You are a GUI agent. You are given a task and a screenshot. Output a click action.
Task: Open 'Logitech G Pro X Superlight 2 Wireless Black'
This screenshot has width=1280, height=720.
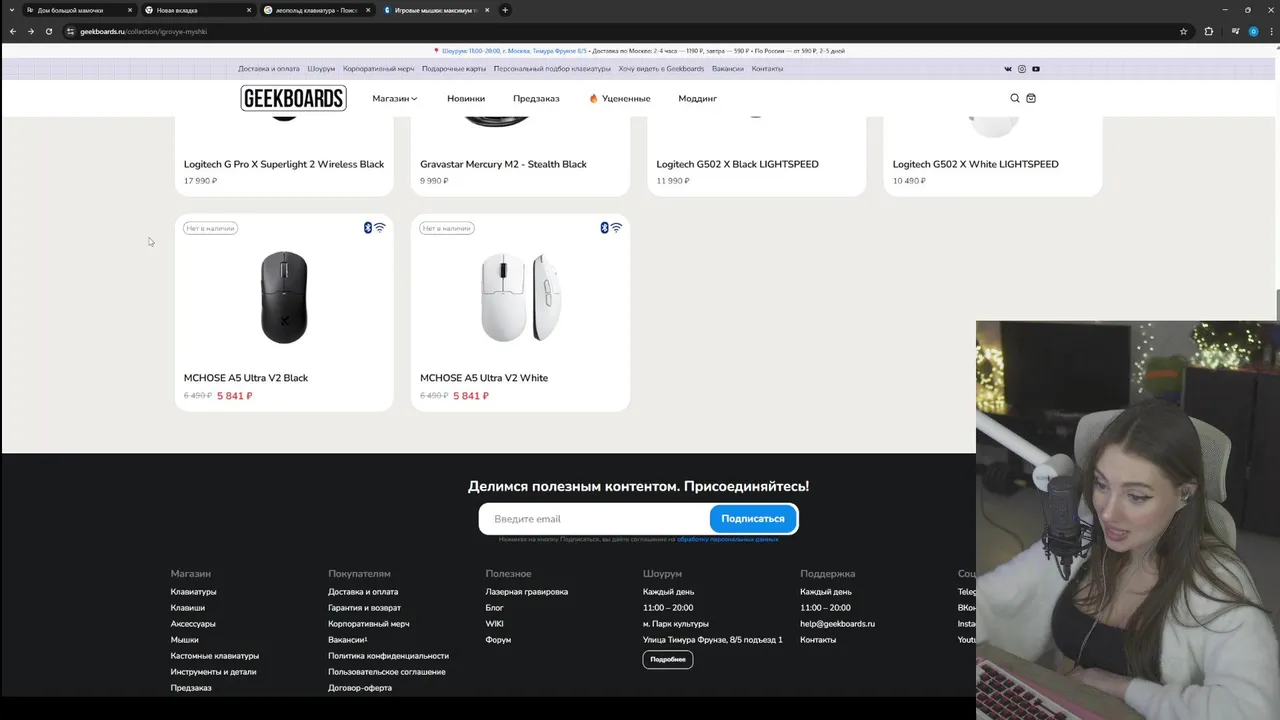tap(284, 164)
